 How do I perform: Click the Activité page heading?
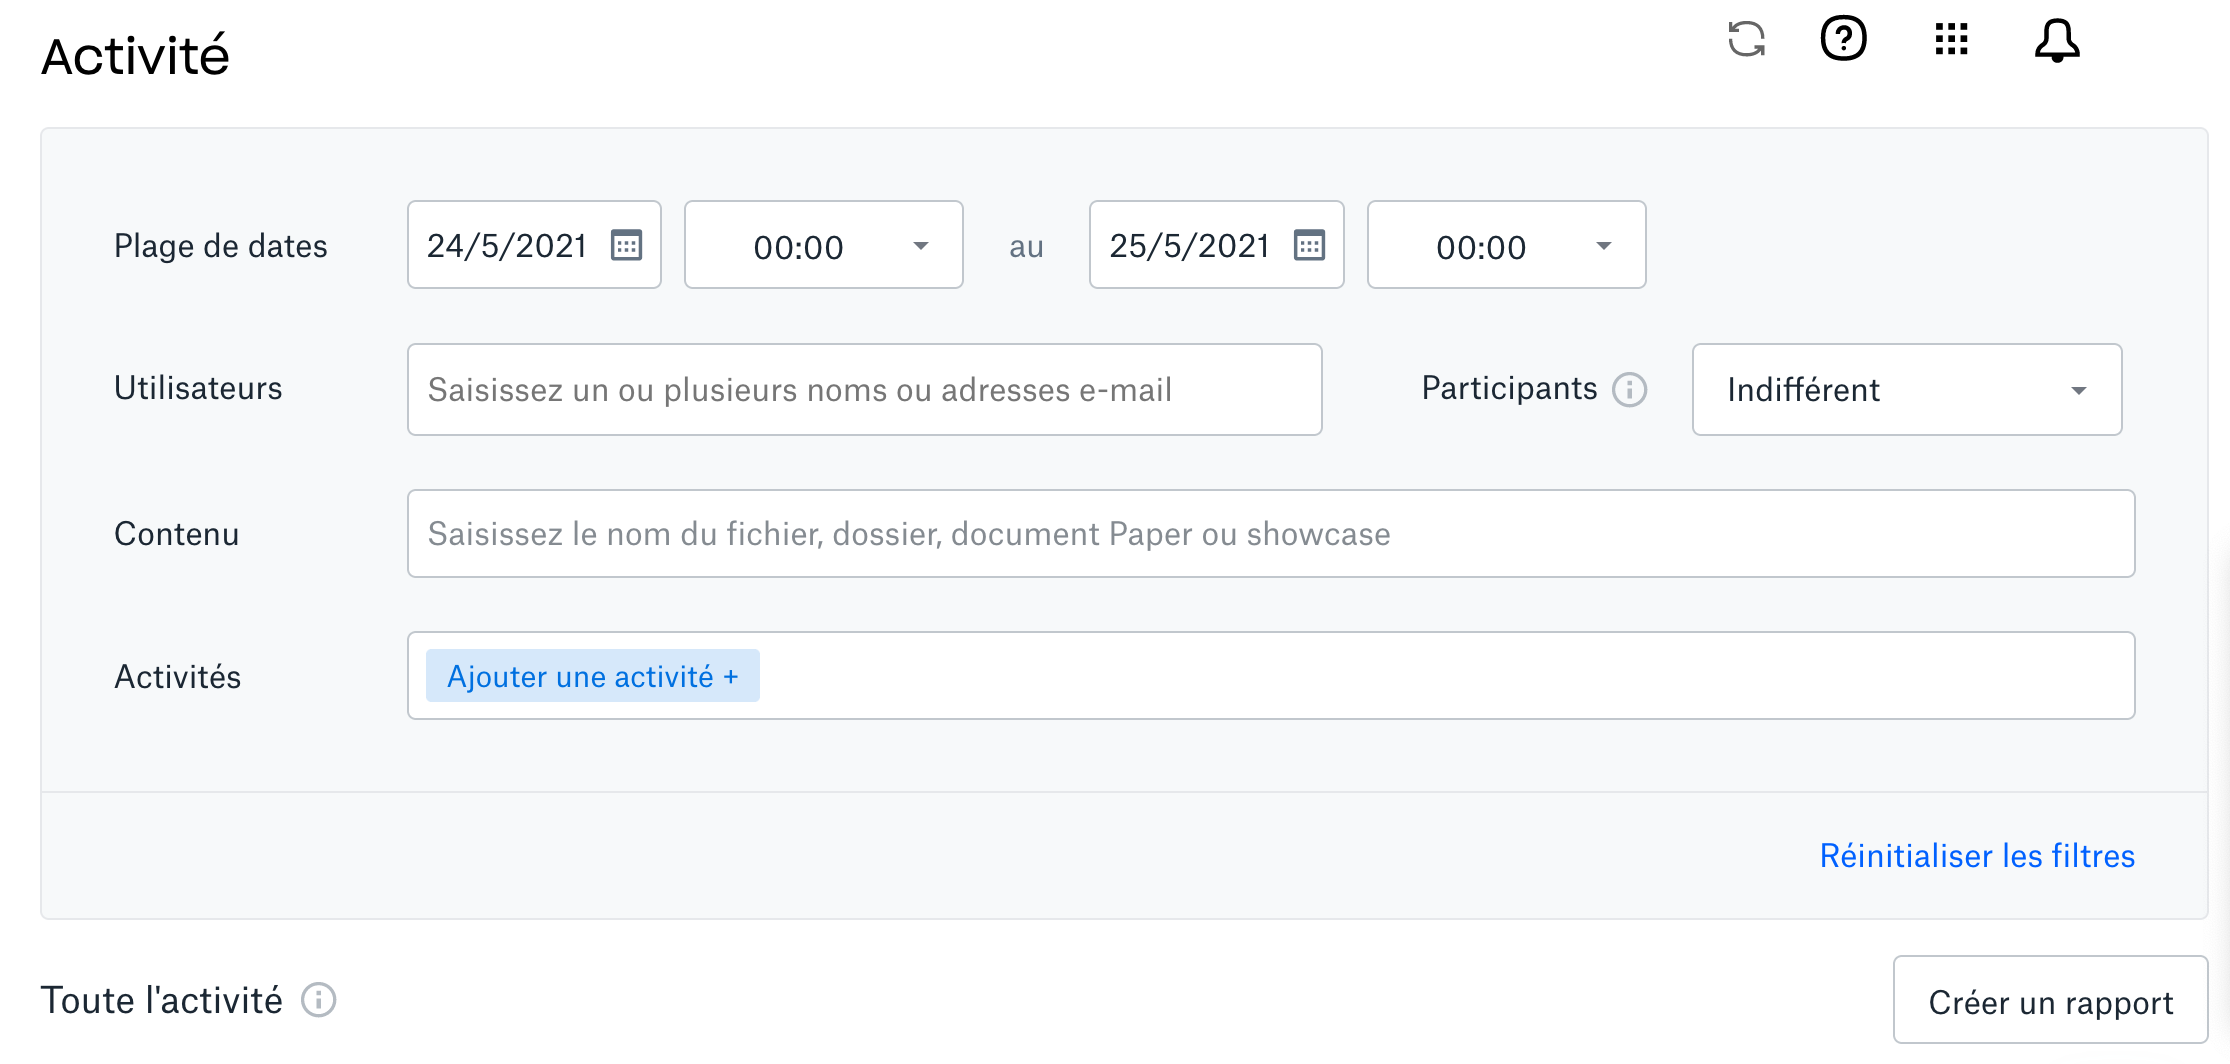click(x=135, y=56)
